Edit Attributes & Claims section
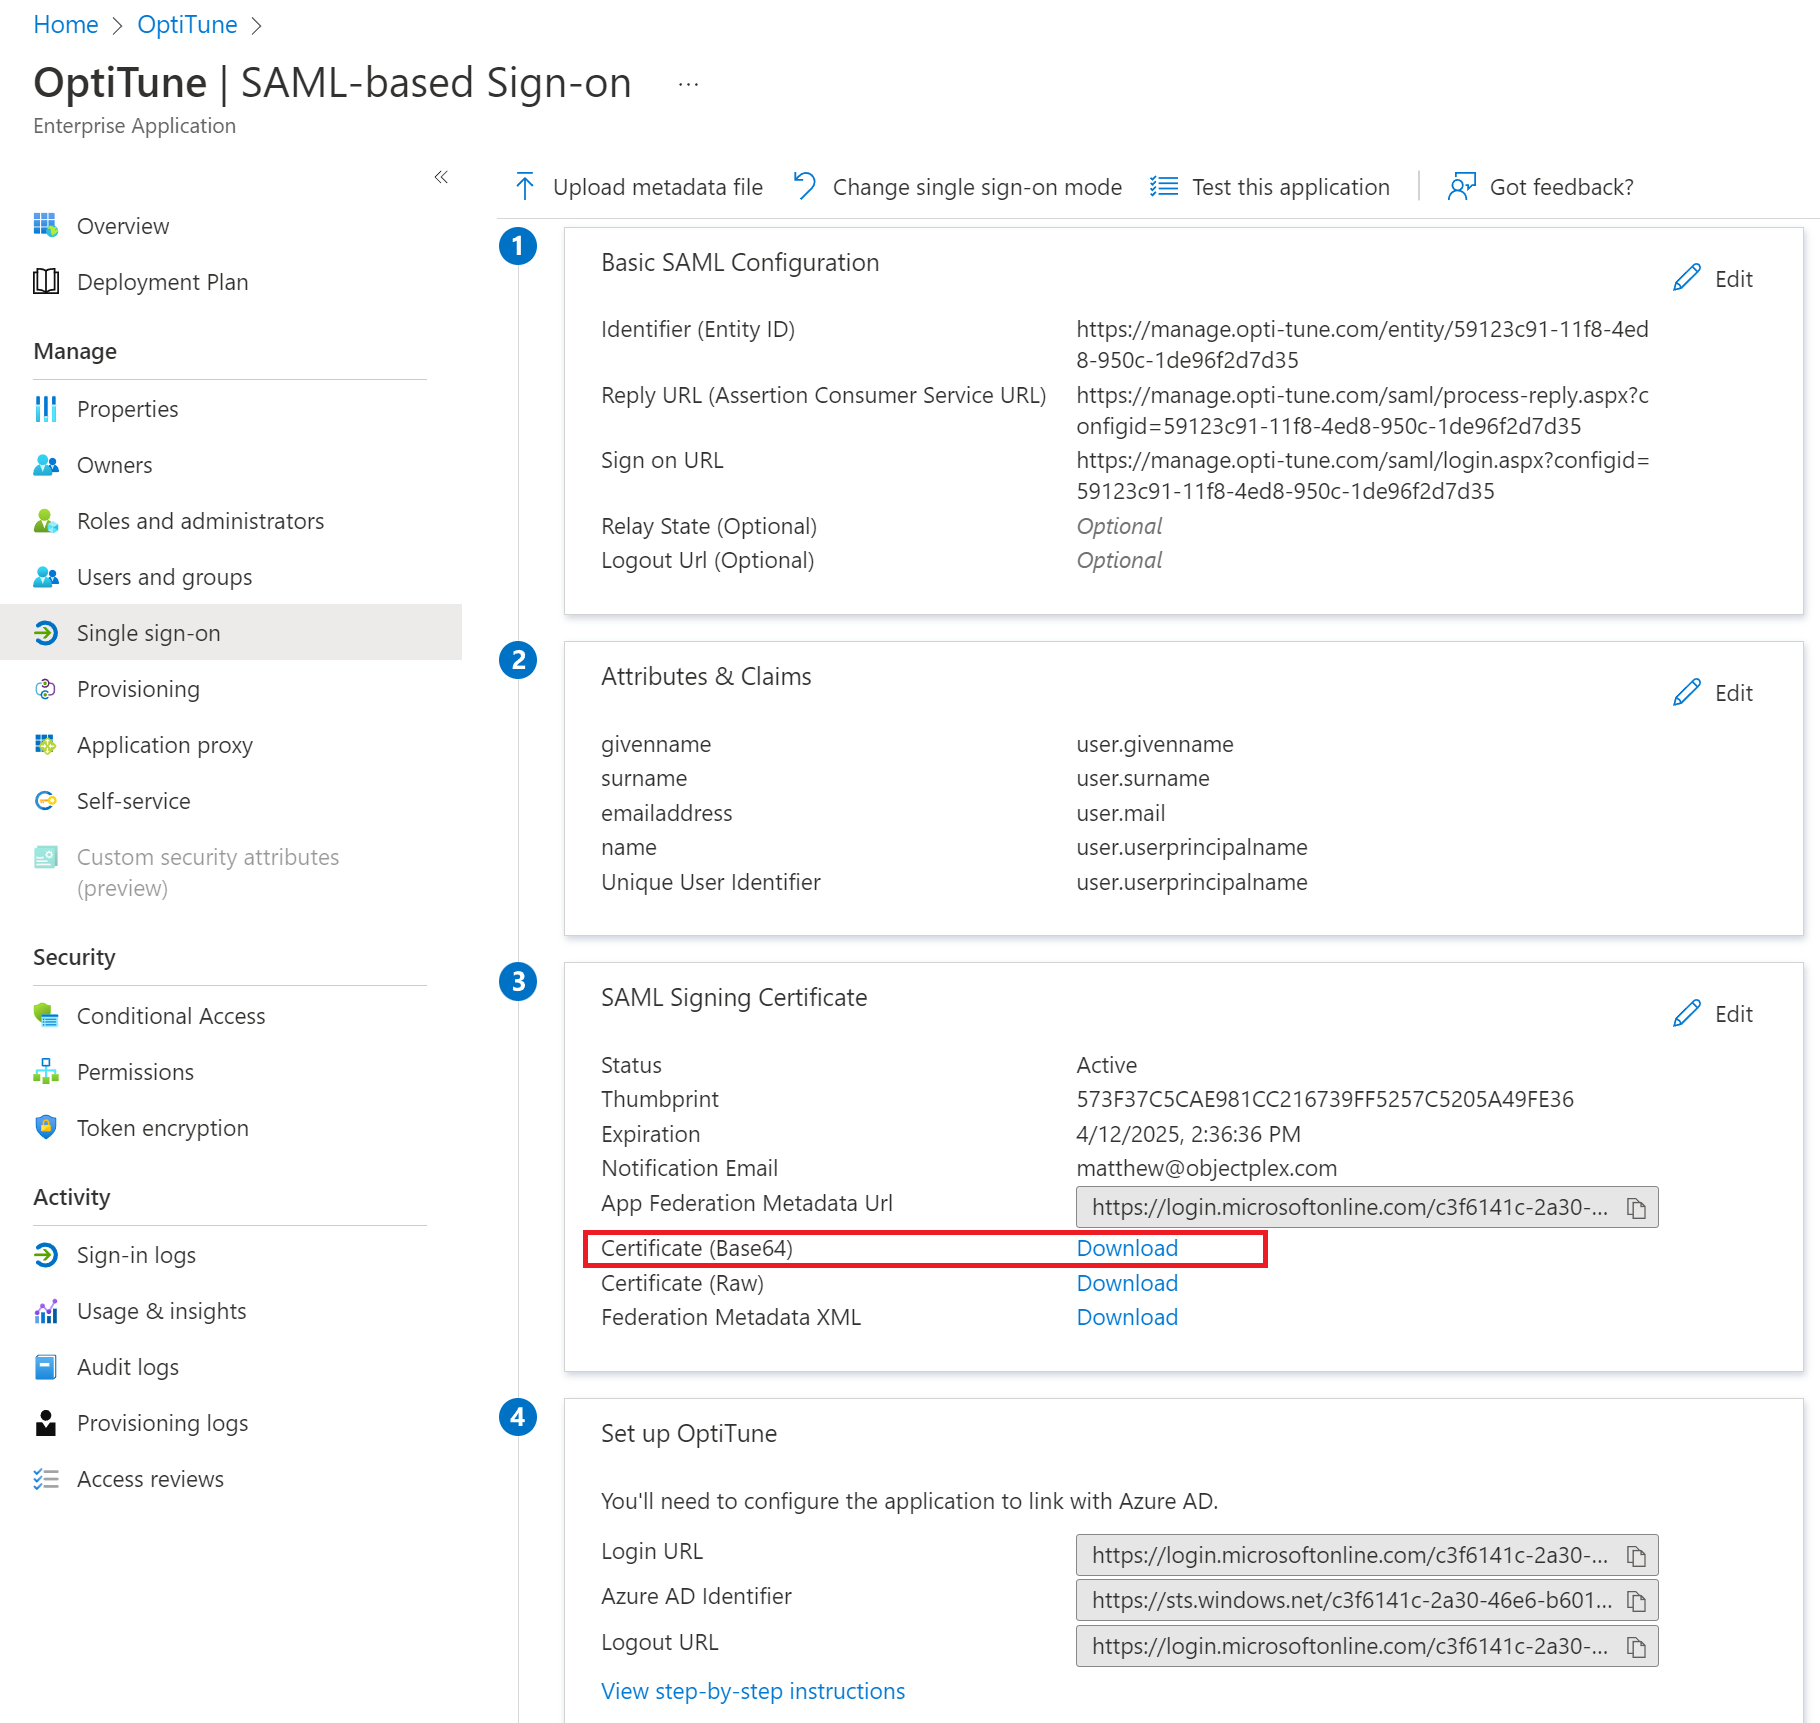Viewport: 1820px width, 1723px height. point(1713,693)
